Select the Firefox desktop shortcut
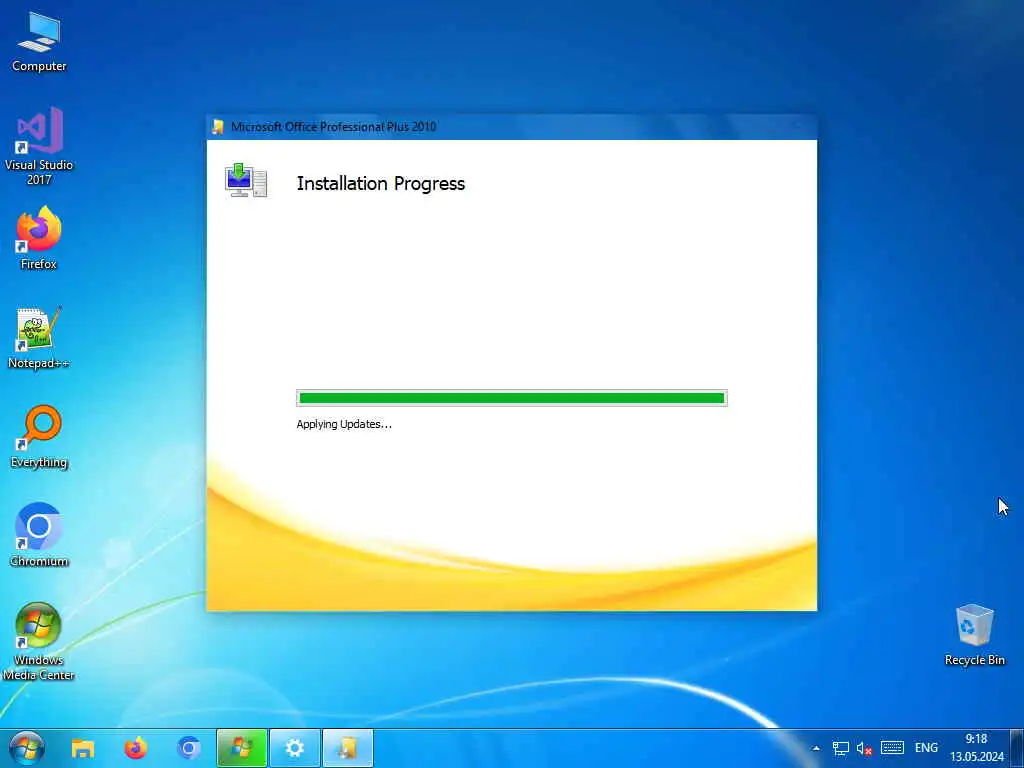This screenshot has height=768, width=1024. pos(39,238)
